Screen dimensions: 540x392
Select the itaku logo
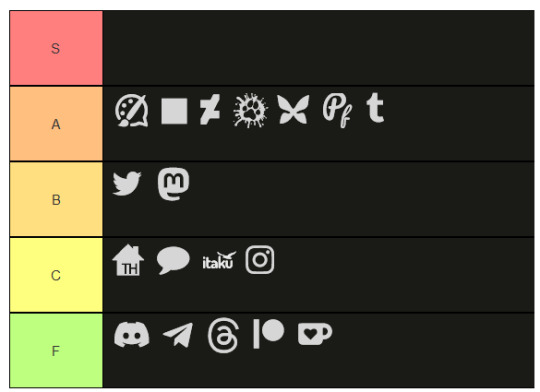(x=219, y=260)
